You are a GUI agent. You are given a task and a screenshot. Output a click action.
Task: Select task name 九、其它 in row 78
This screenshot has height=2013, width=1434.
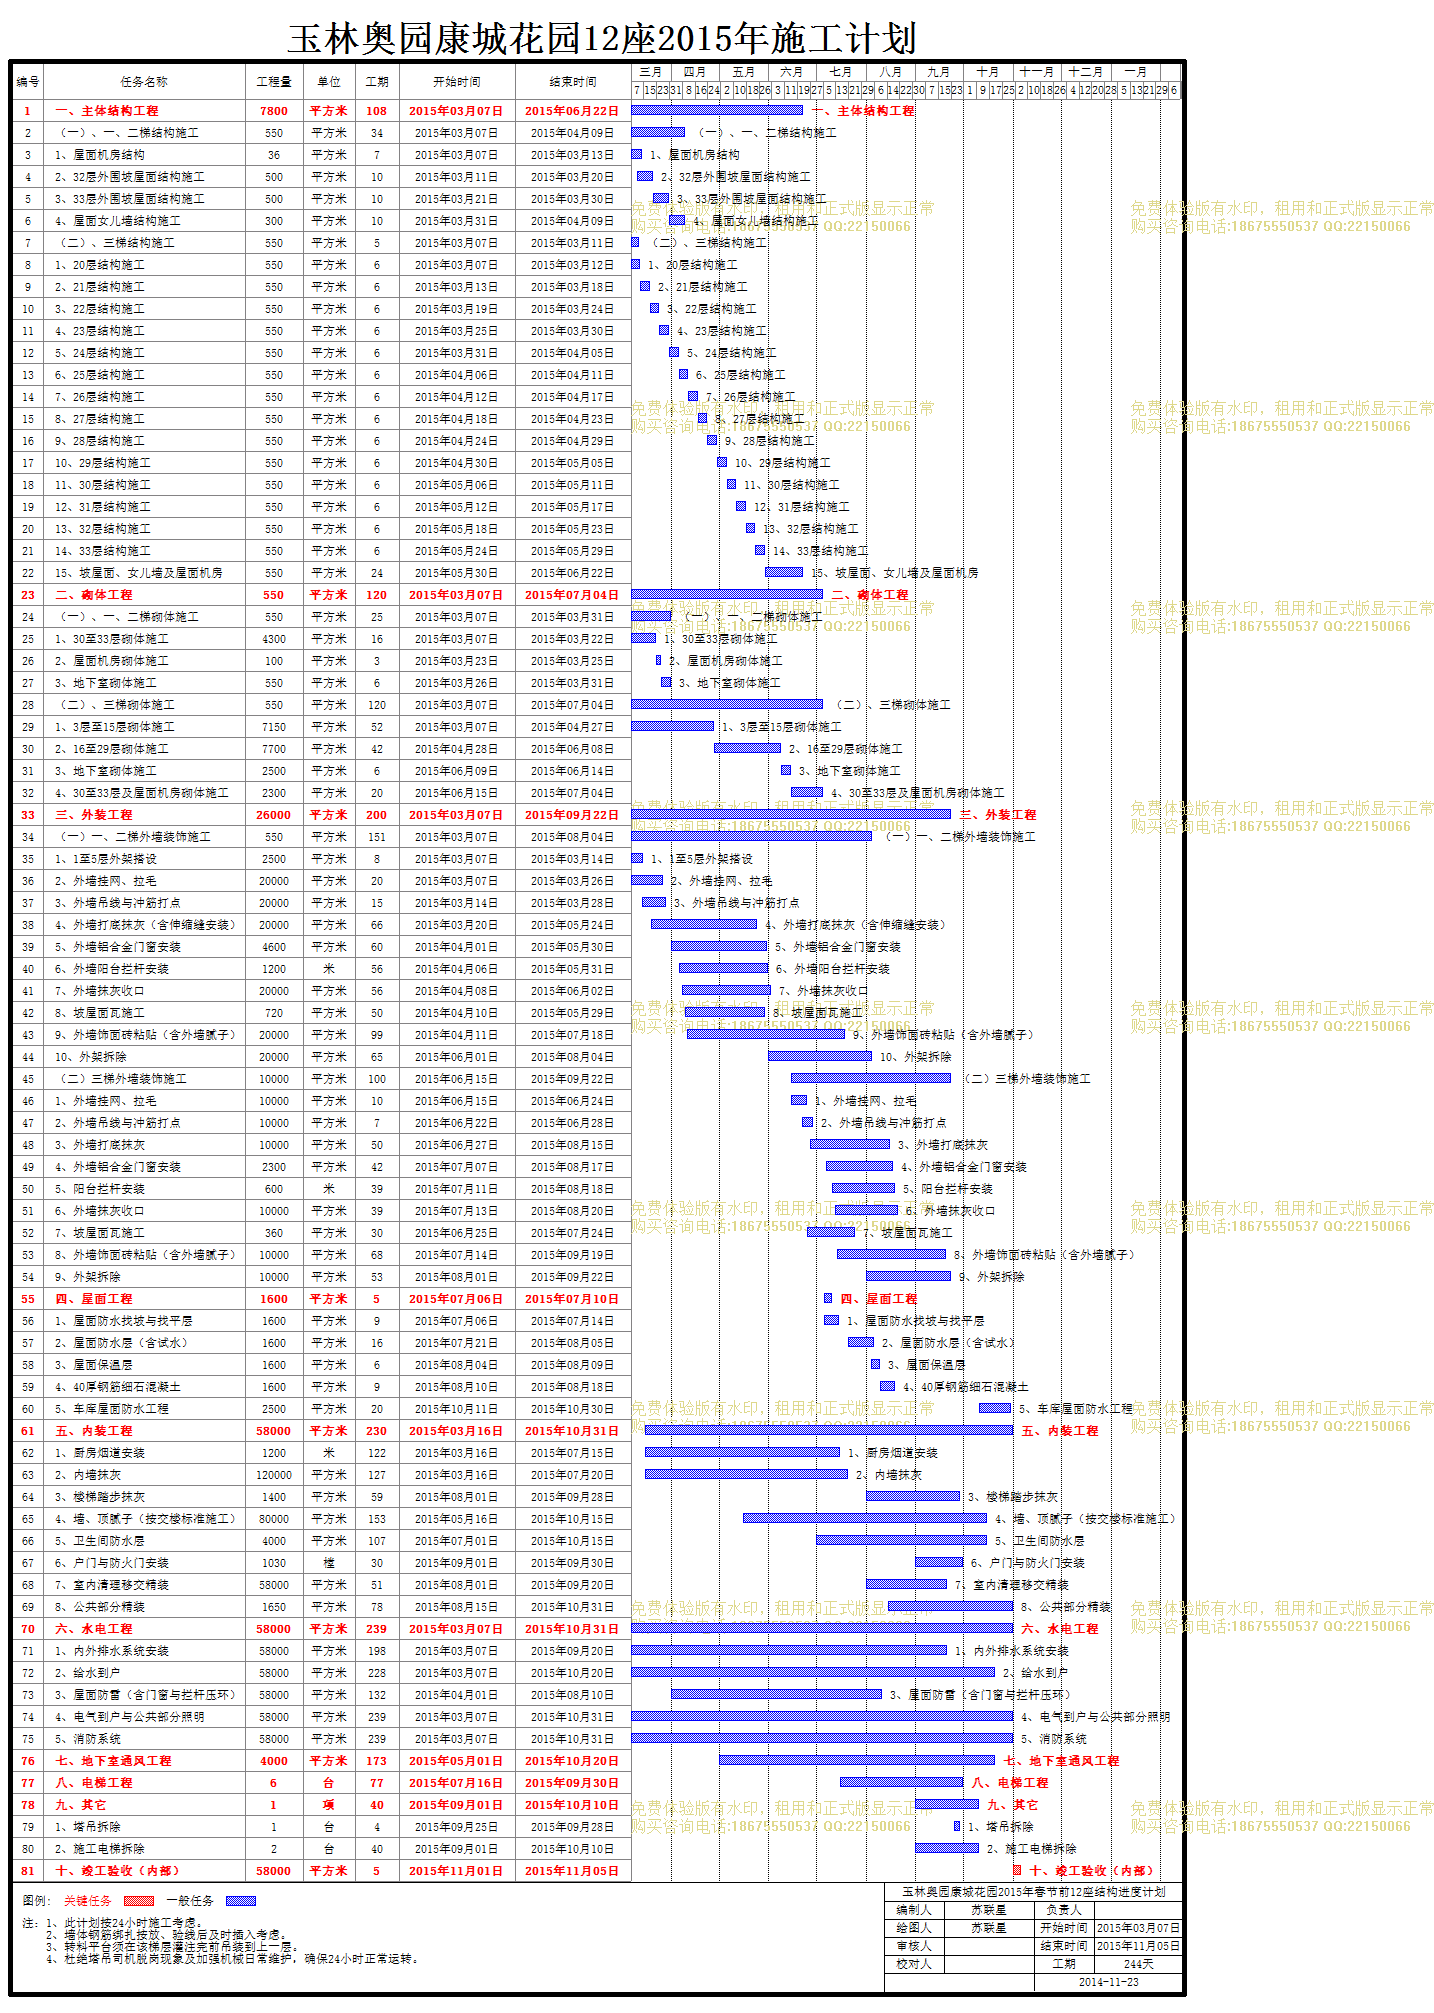81,1805
